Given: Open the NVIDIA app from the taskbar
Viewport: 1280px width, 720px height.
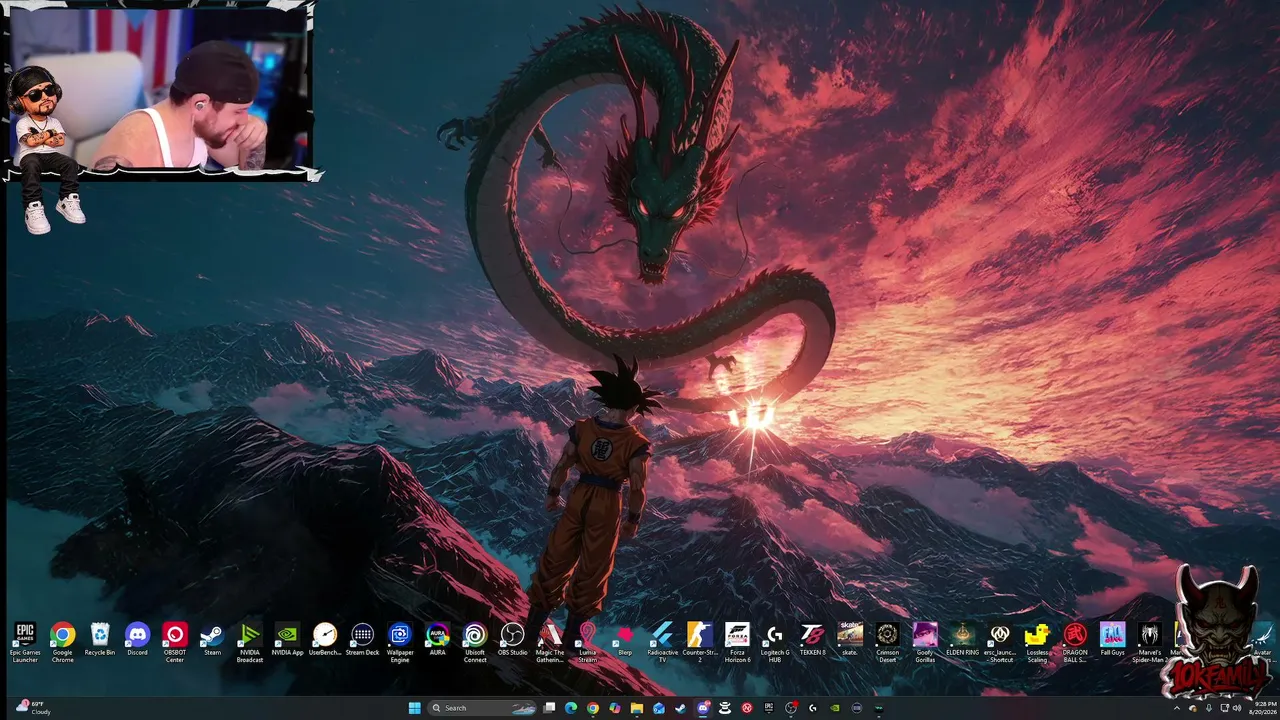Looking at the screenshot, I should (835, 708).
